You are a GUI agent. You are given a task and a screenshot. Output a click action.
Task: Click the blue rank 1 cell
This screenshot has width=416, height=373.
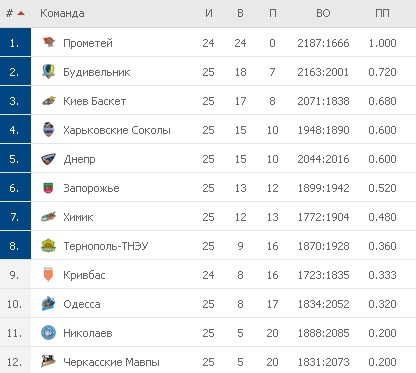(15, 42)
